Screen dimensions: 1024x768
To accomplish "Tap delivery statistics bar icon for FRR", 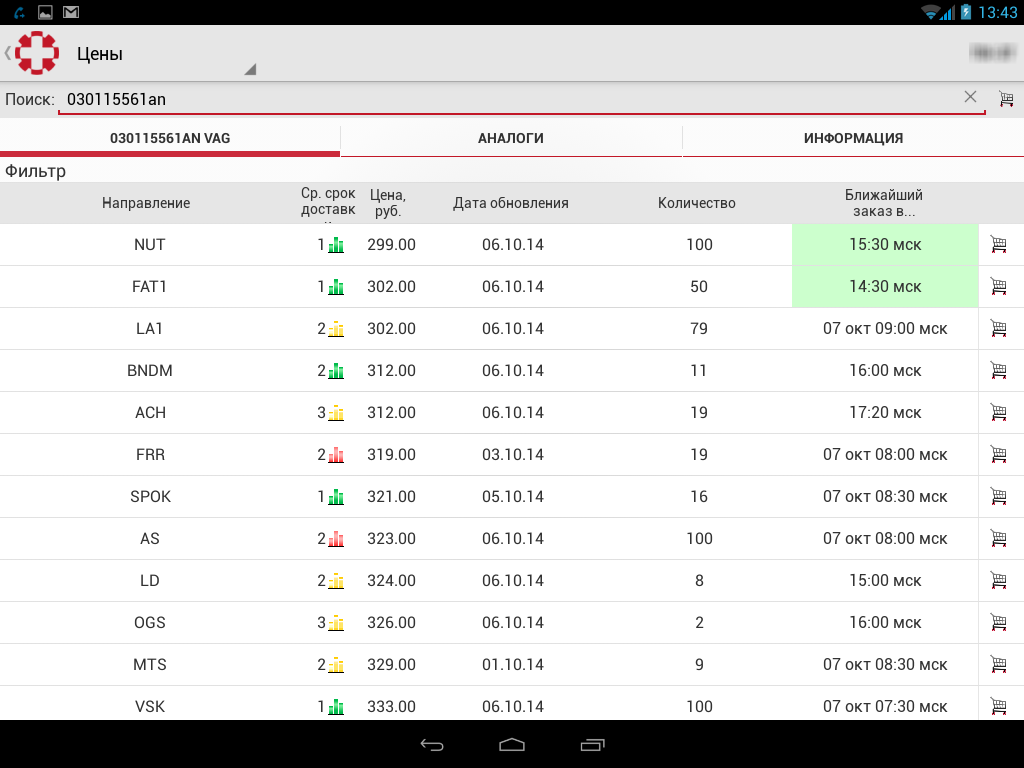I will pyautogui.click(x=336, y=455).
